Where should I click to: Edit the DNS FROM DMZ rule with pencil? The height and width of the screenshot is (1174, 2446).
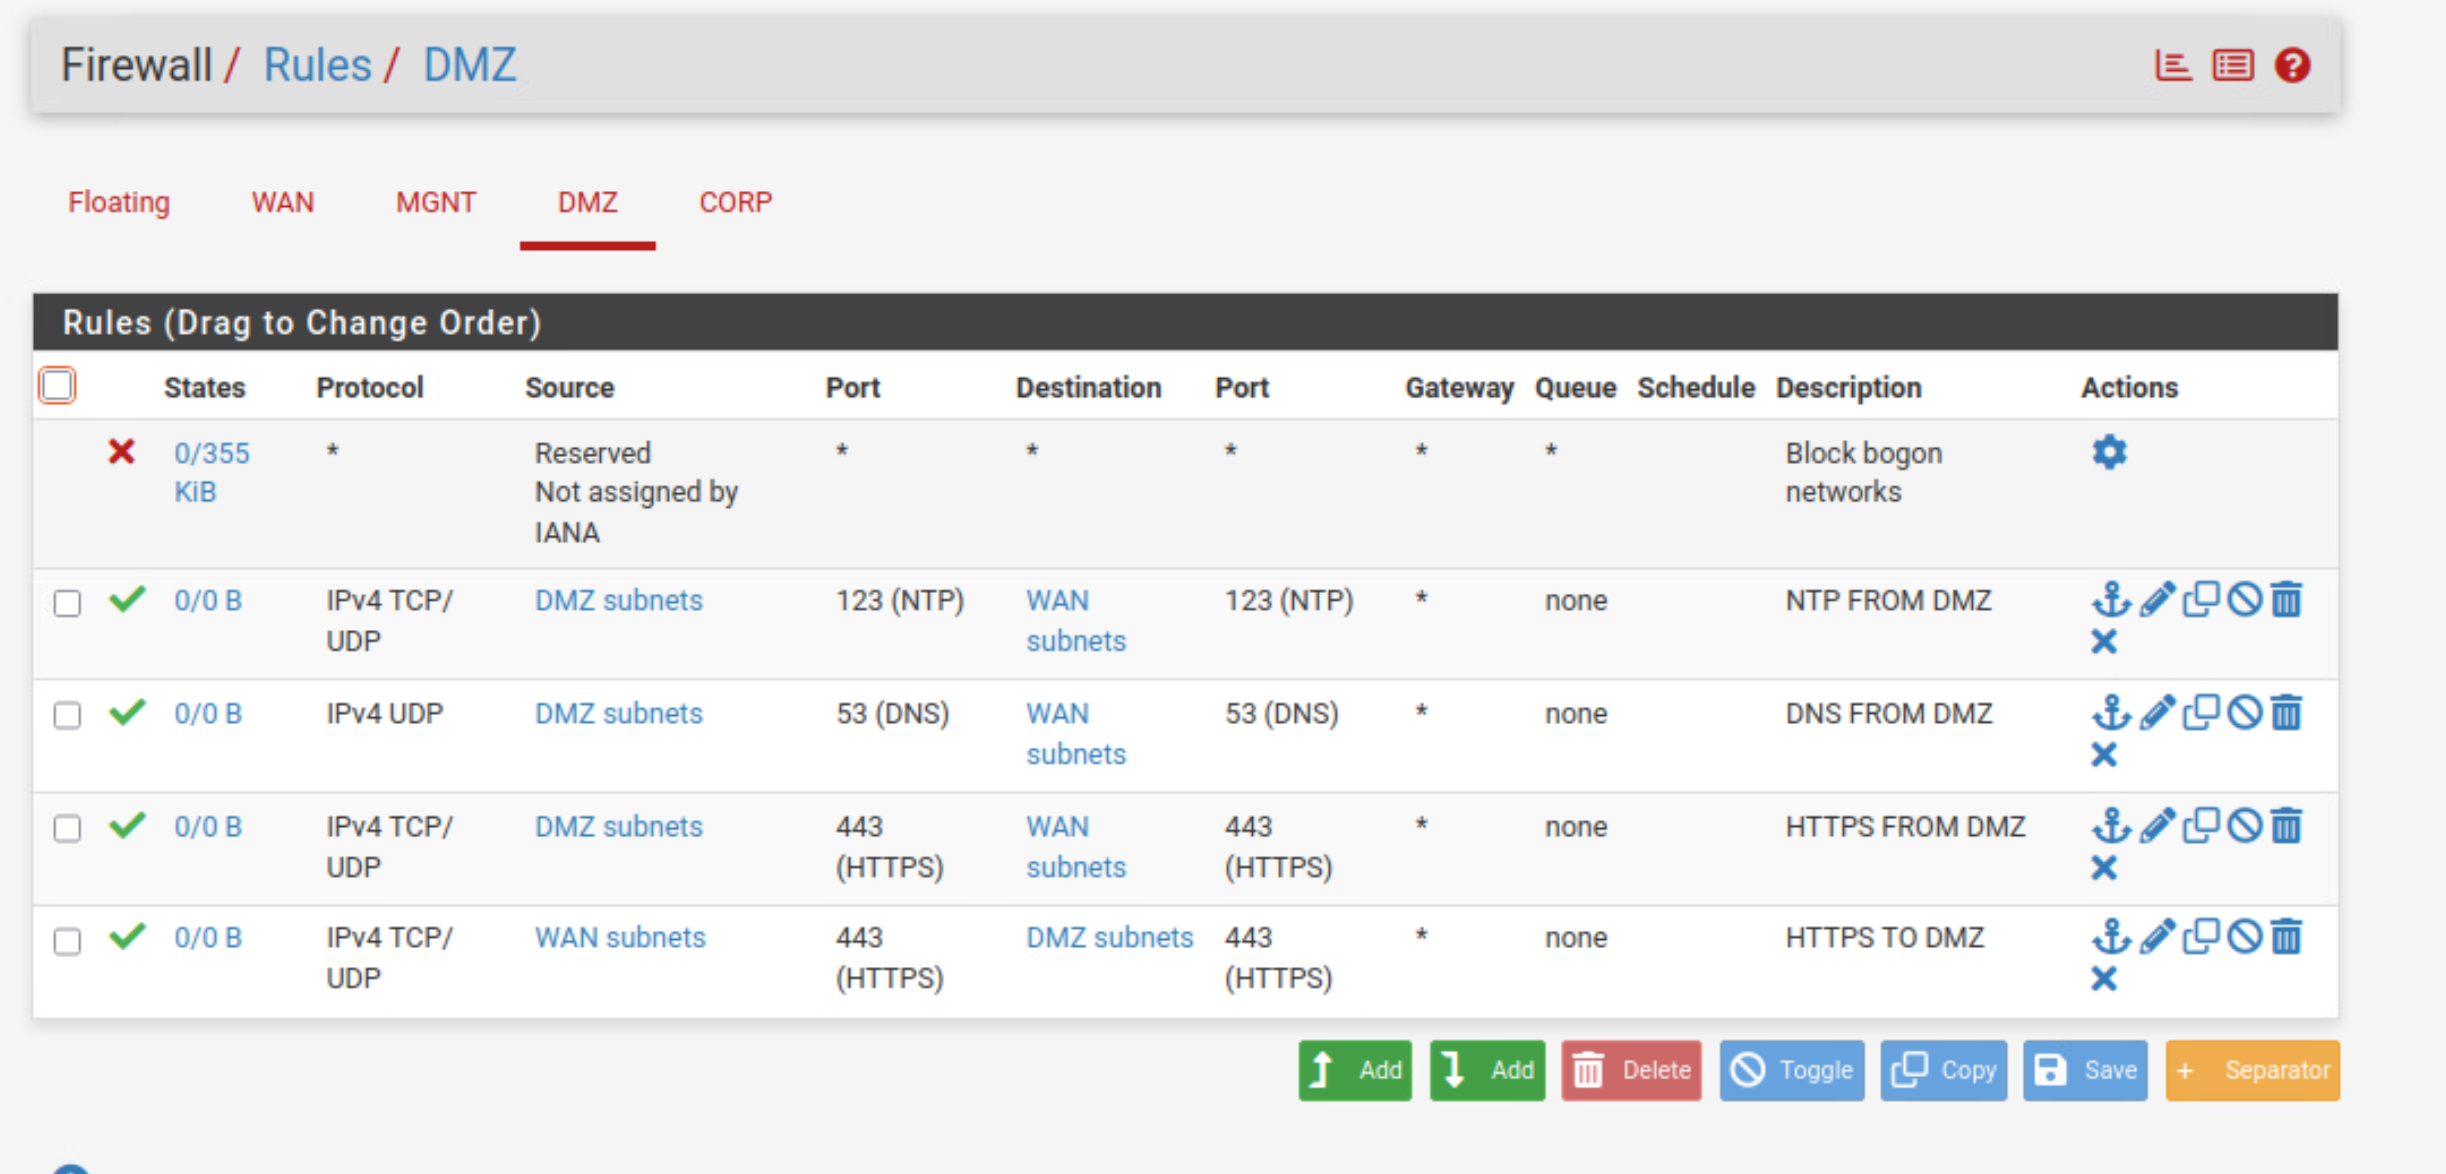tap(2157, 713)
